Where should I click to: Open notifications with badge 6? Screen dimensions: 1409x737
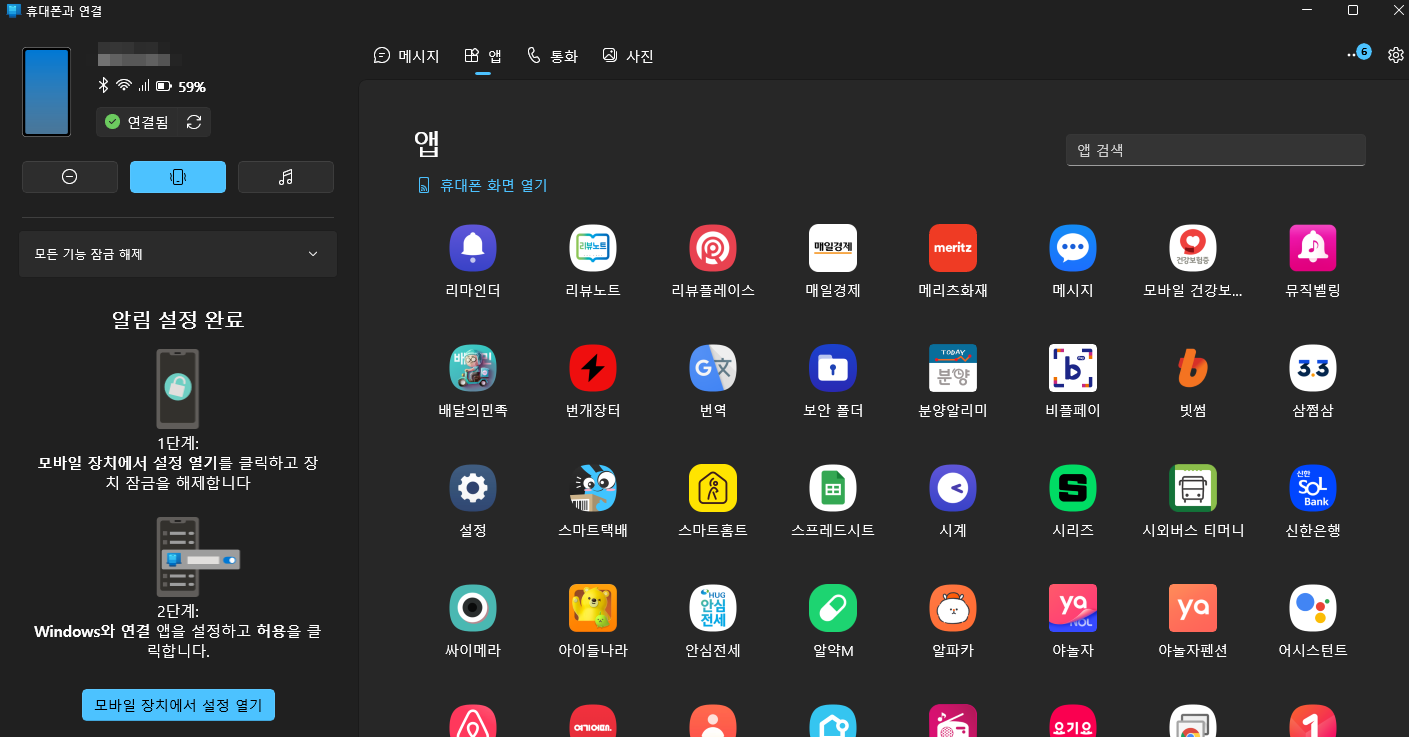point(1358,54)
